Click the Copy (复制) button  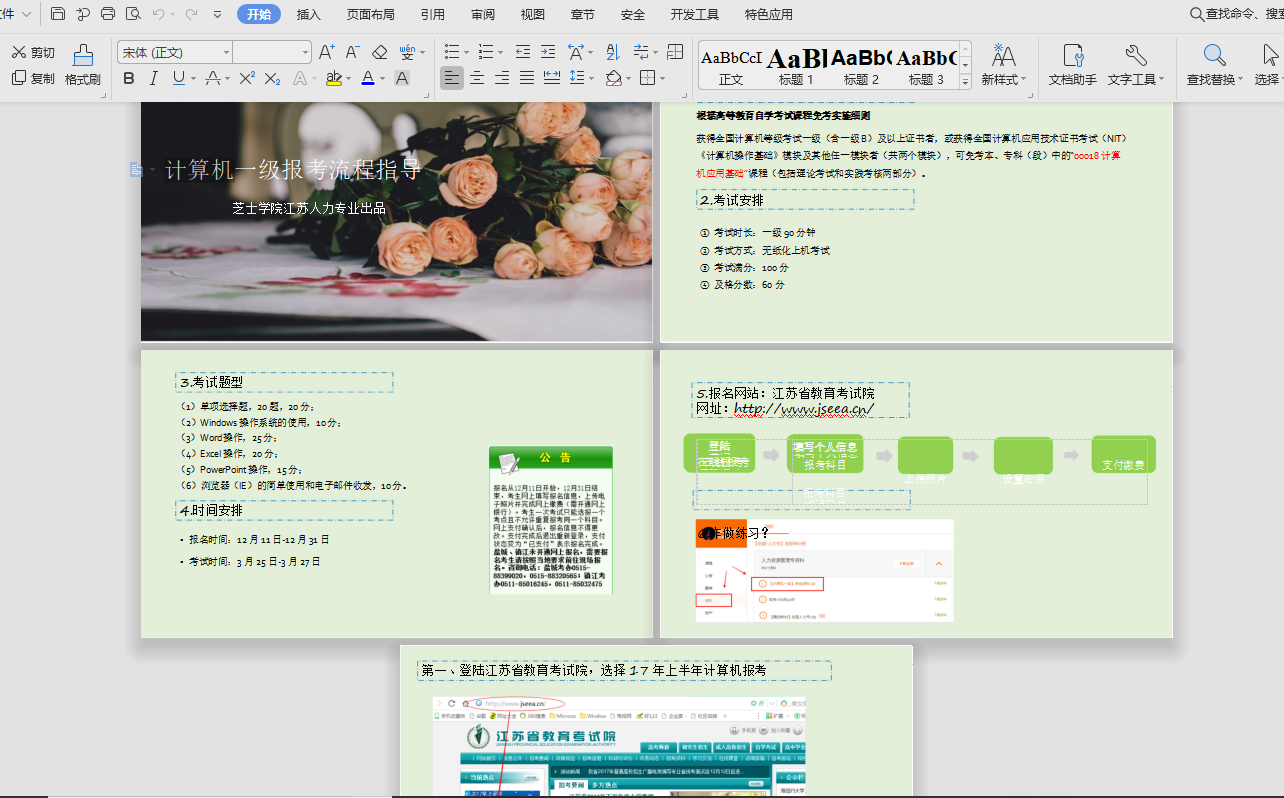(33, 78)
